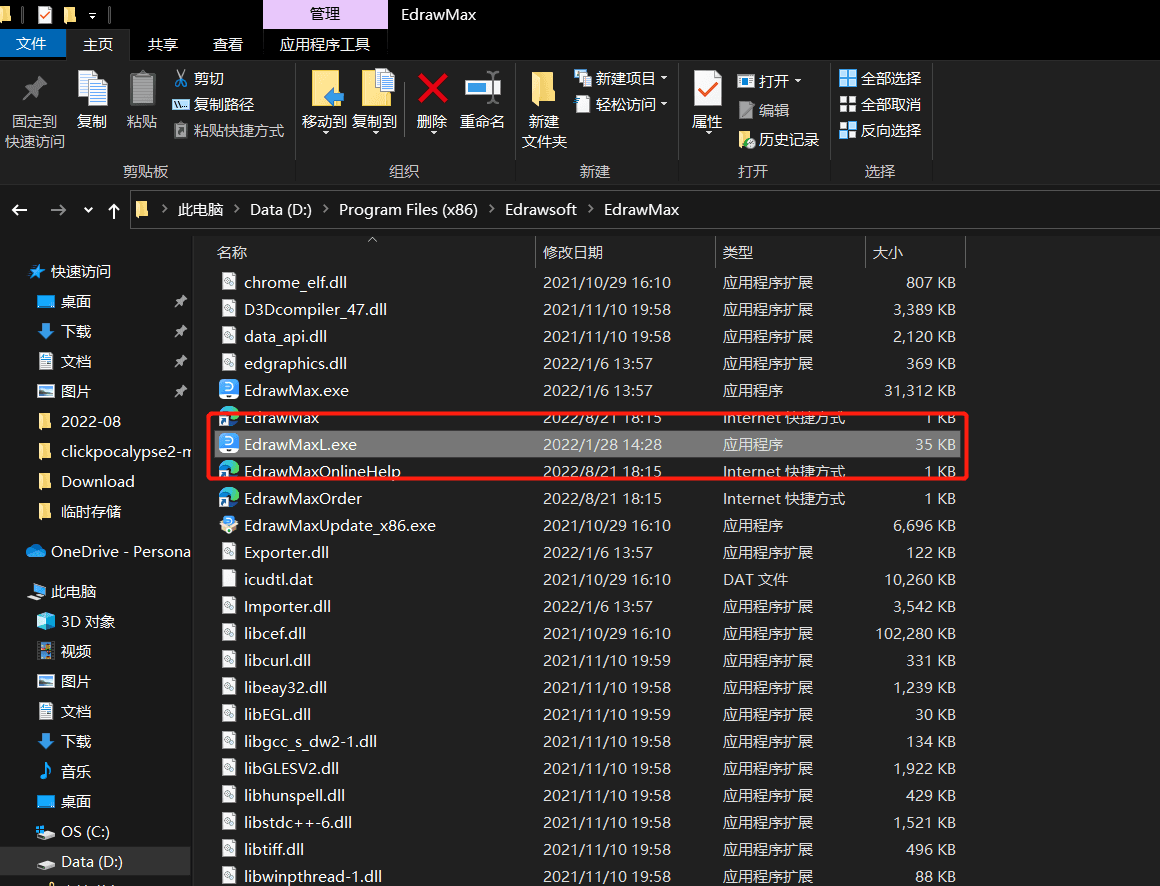The image size is (1160, 886).
Task: Click Select all (全部选择)
Action: pyautogui.click(x=880, y=78)
